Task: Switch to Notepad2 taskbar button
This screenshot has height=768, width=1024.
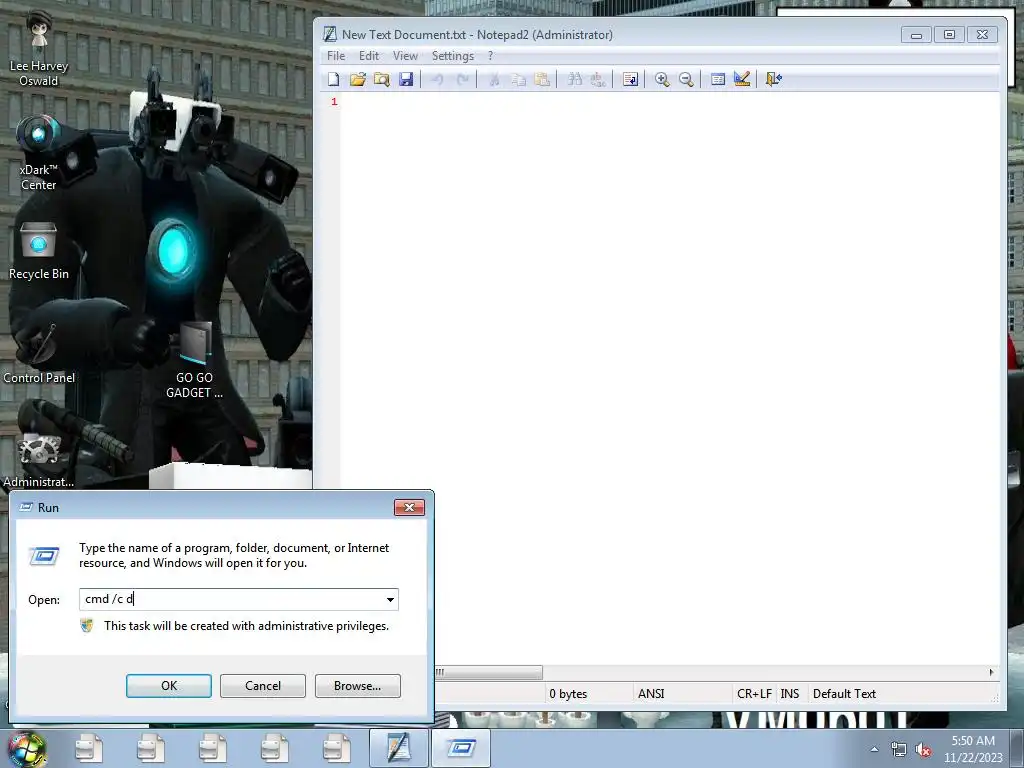Action: (x=398, y=748)
